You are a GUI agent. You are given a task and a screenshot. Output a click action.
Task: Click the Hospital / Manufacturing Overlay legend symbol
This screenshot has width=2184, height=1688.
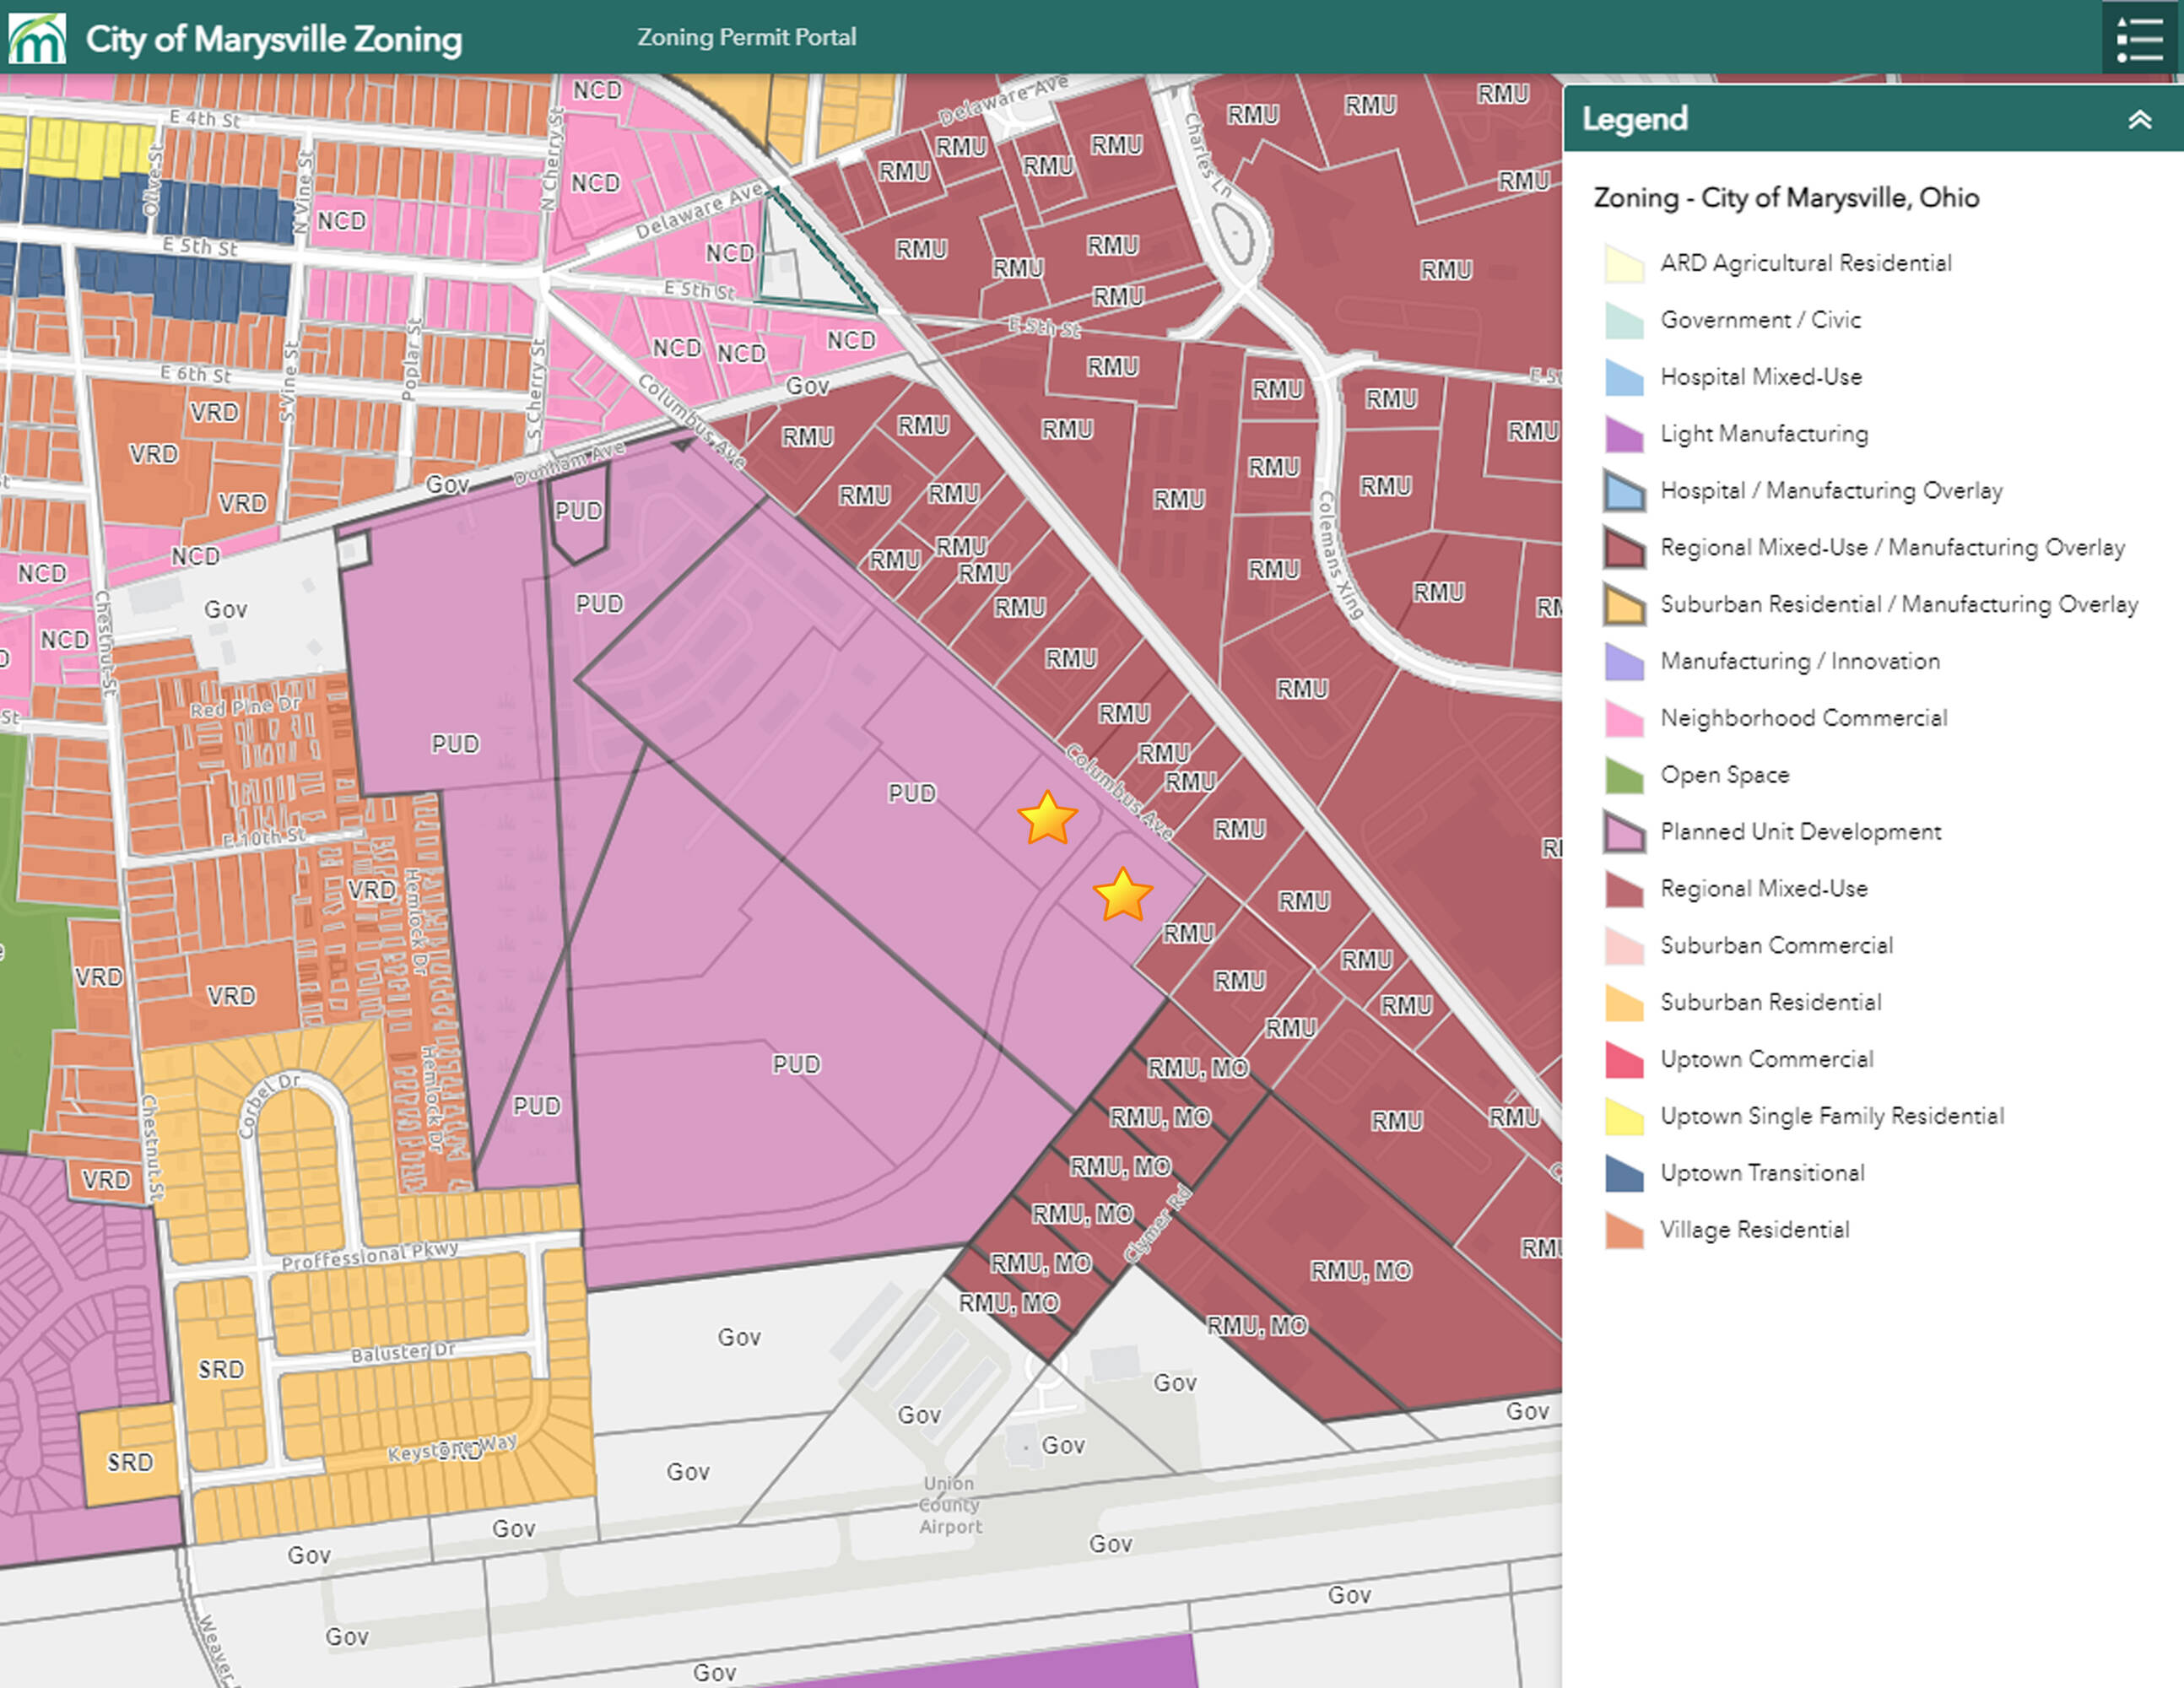(x=1624, y=491)
